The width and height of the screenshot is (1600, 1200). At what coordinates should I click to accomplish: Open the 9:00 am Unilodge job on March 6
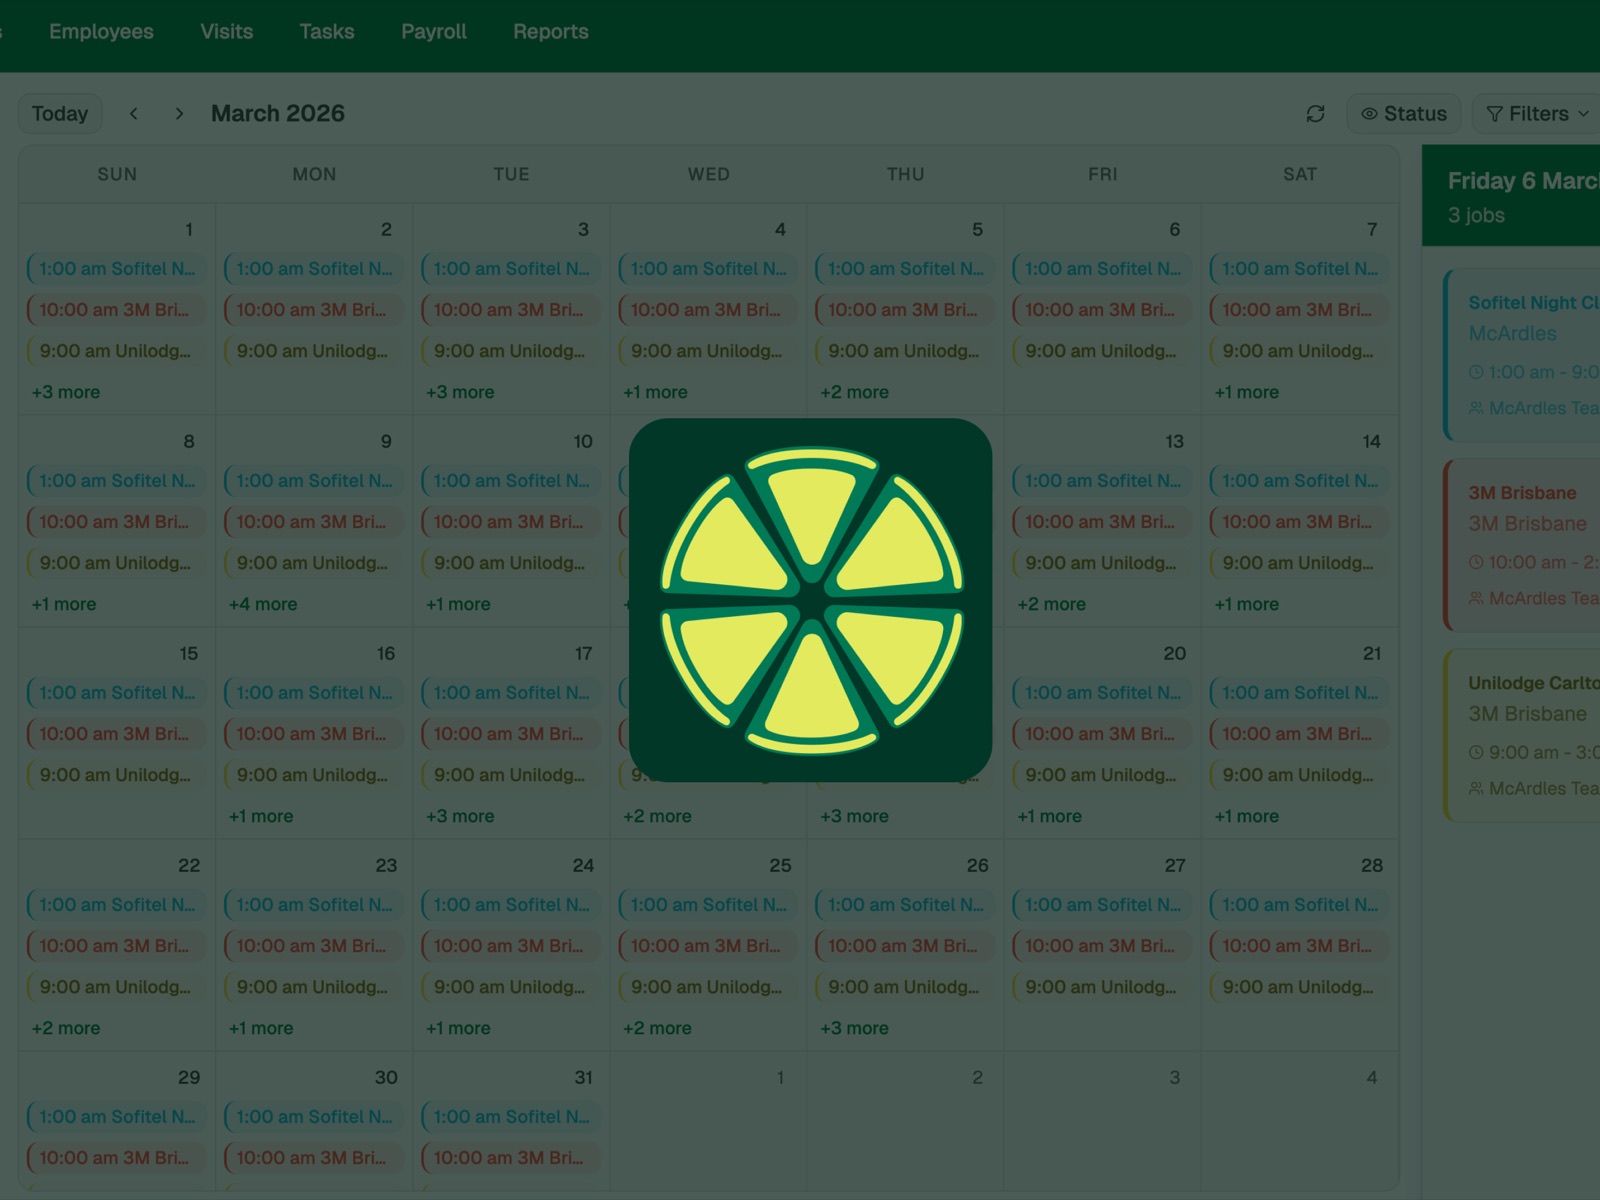click(x=1102, y=351)
